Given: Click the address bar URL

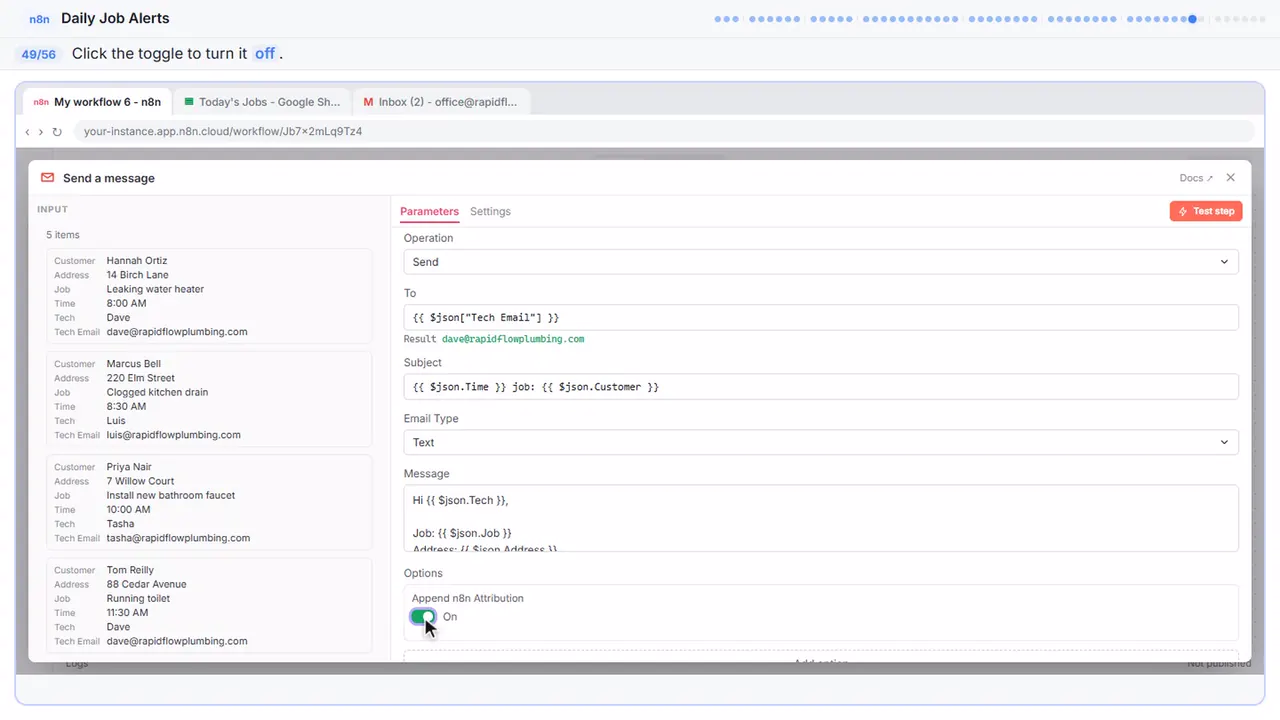Looking at the screenshot, I should click(x=223, y=131).
